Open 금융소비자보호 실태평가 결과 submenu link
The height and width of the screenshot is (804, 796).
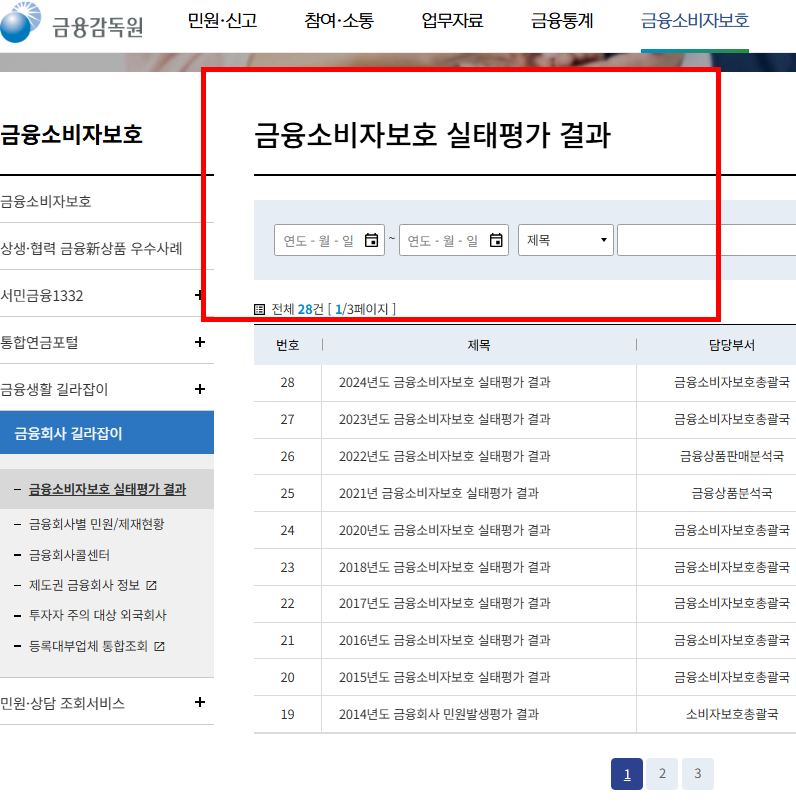pyautogui.click(x=107, y=489)
